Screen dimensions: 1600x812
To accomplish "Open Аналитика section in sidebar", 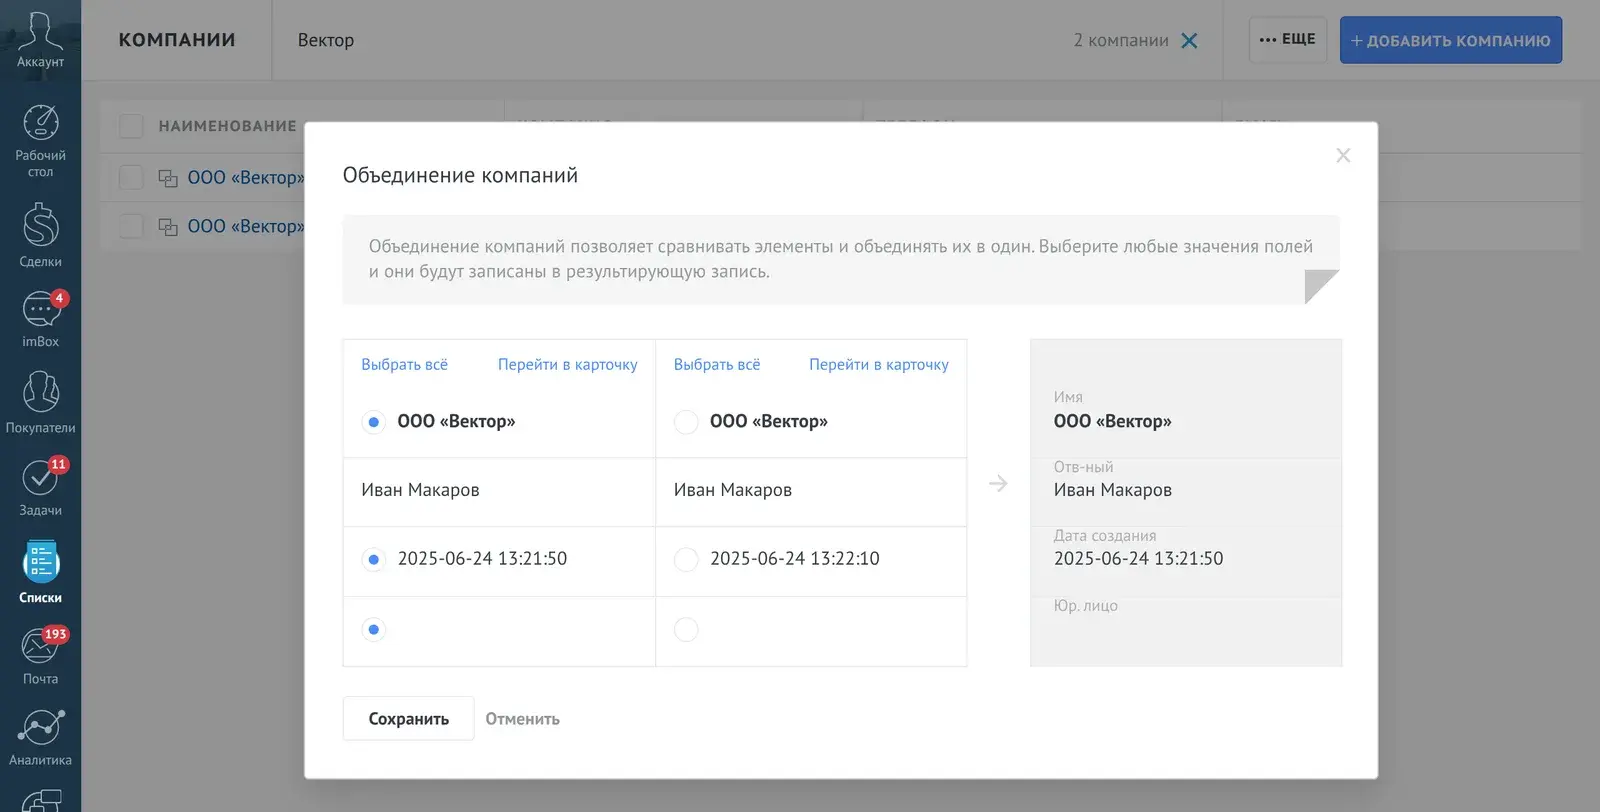I will tap(40, 738).
